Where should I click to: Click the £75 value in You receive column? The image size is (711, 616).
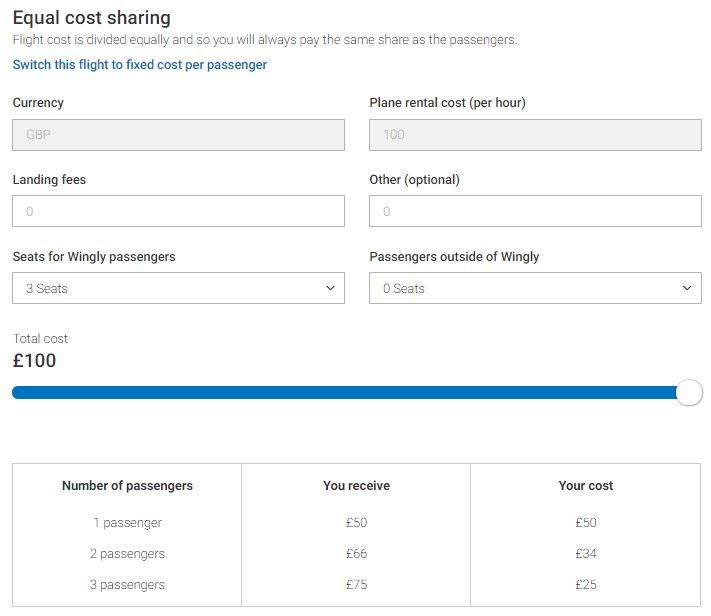(356, 584)
